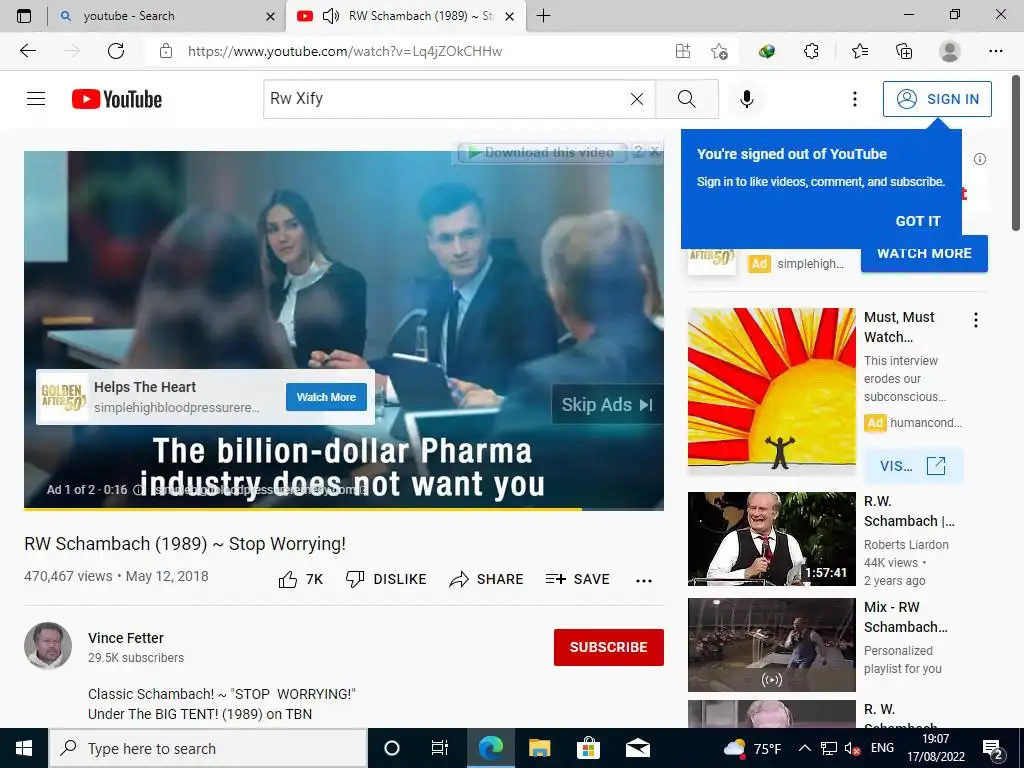Skip the video ads
Viewport: 1024px width, 768px height.
(x=607, y=405)
